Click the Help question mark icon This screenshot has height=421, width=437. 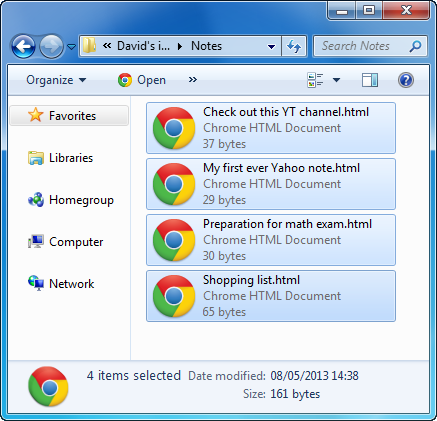click(406, 80)
